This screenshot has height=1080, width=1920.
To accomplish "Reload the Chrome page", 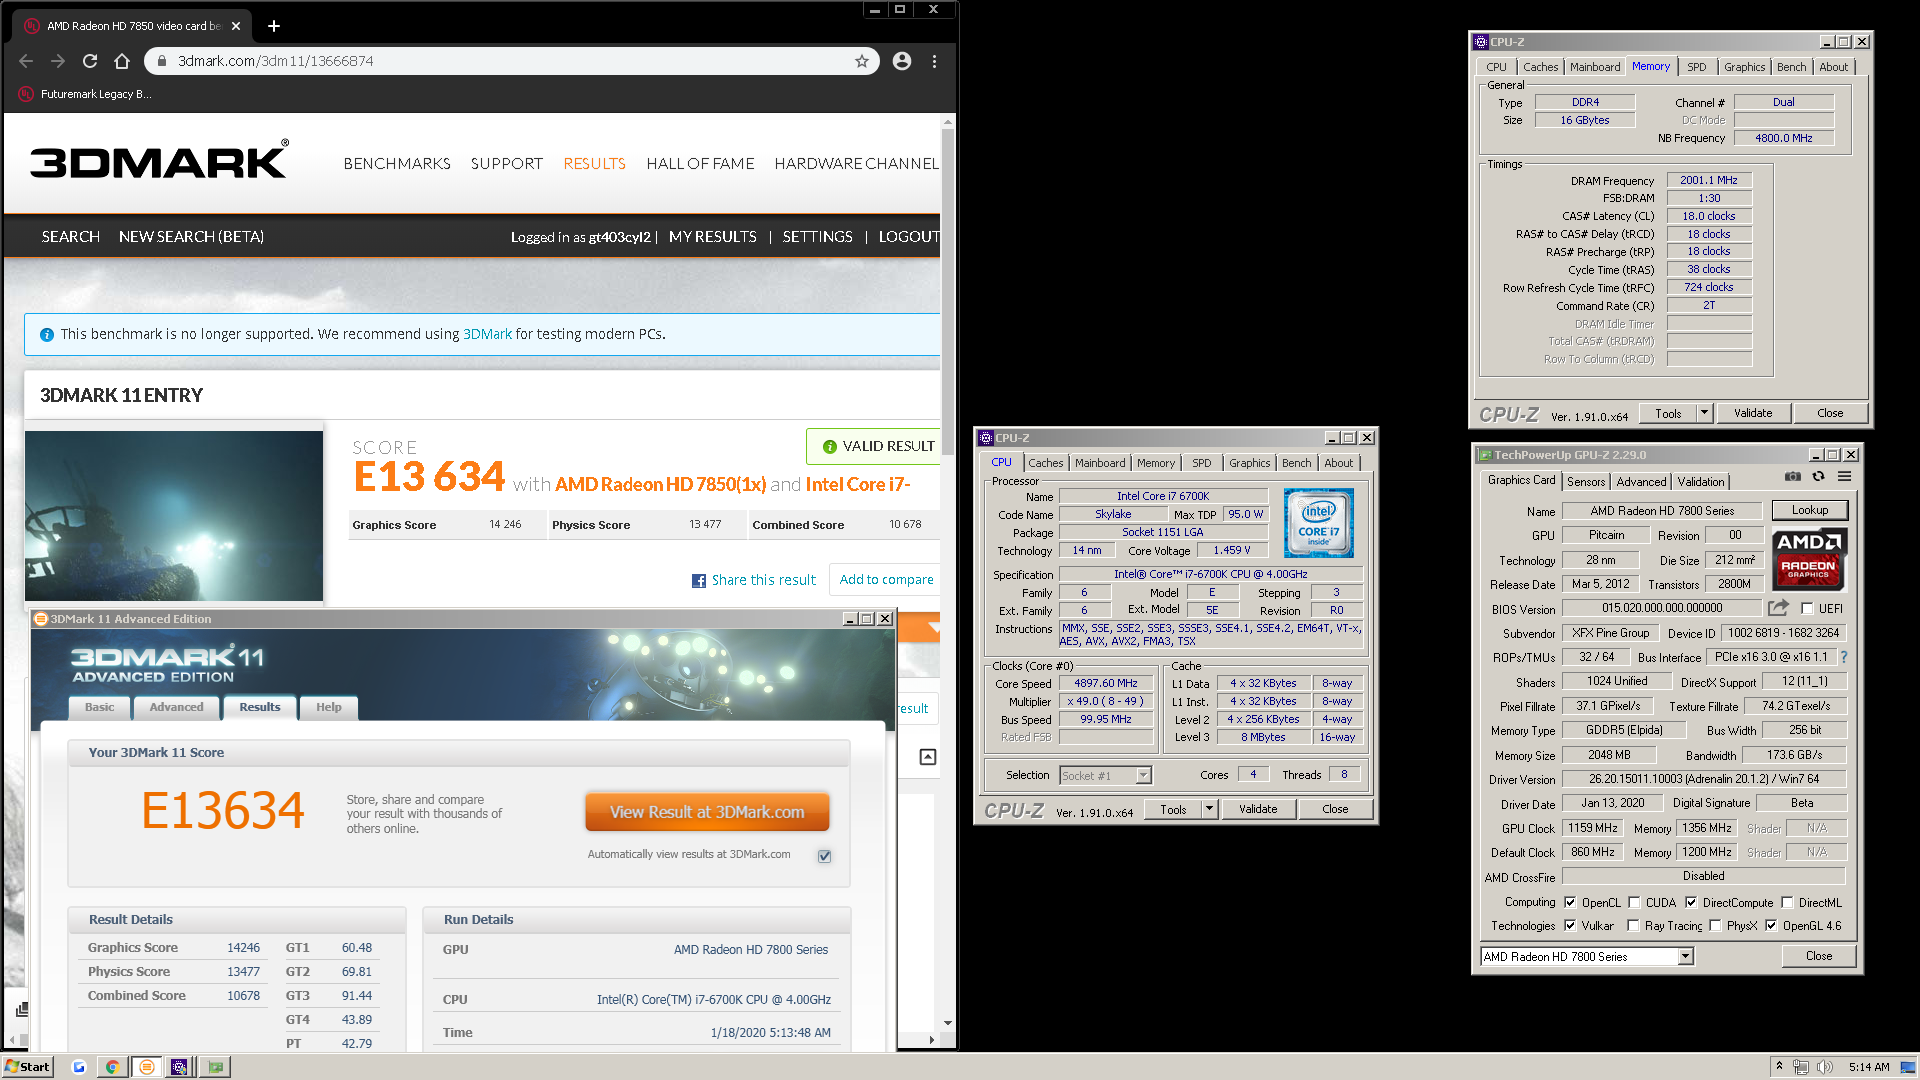I will tap(90, 61).
